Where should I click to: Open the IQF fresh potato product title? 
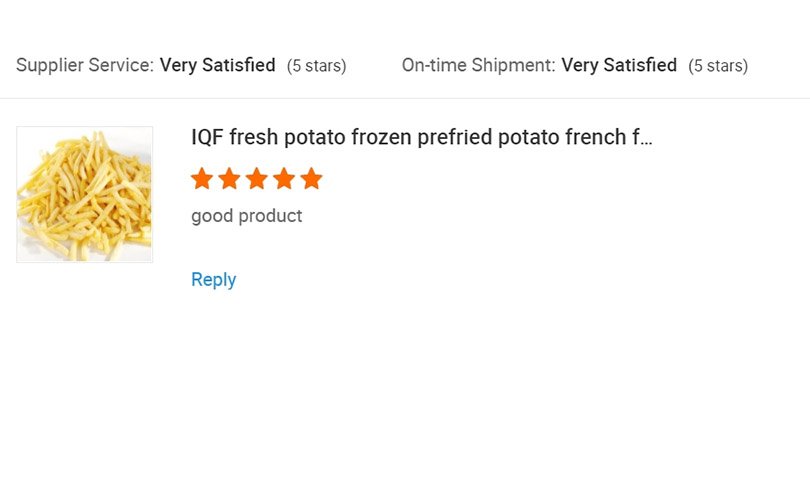[420, 138]
